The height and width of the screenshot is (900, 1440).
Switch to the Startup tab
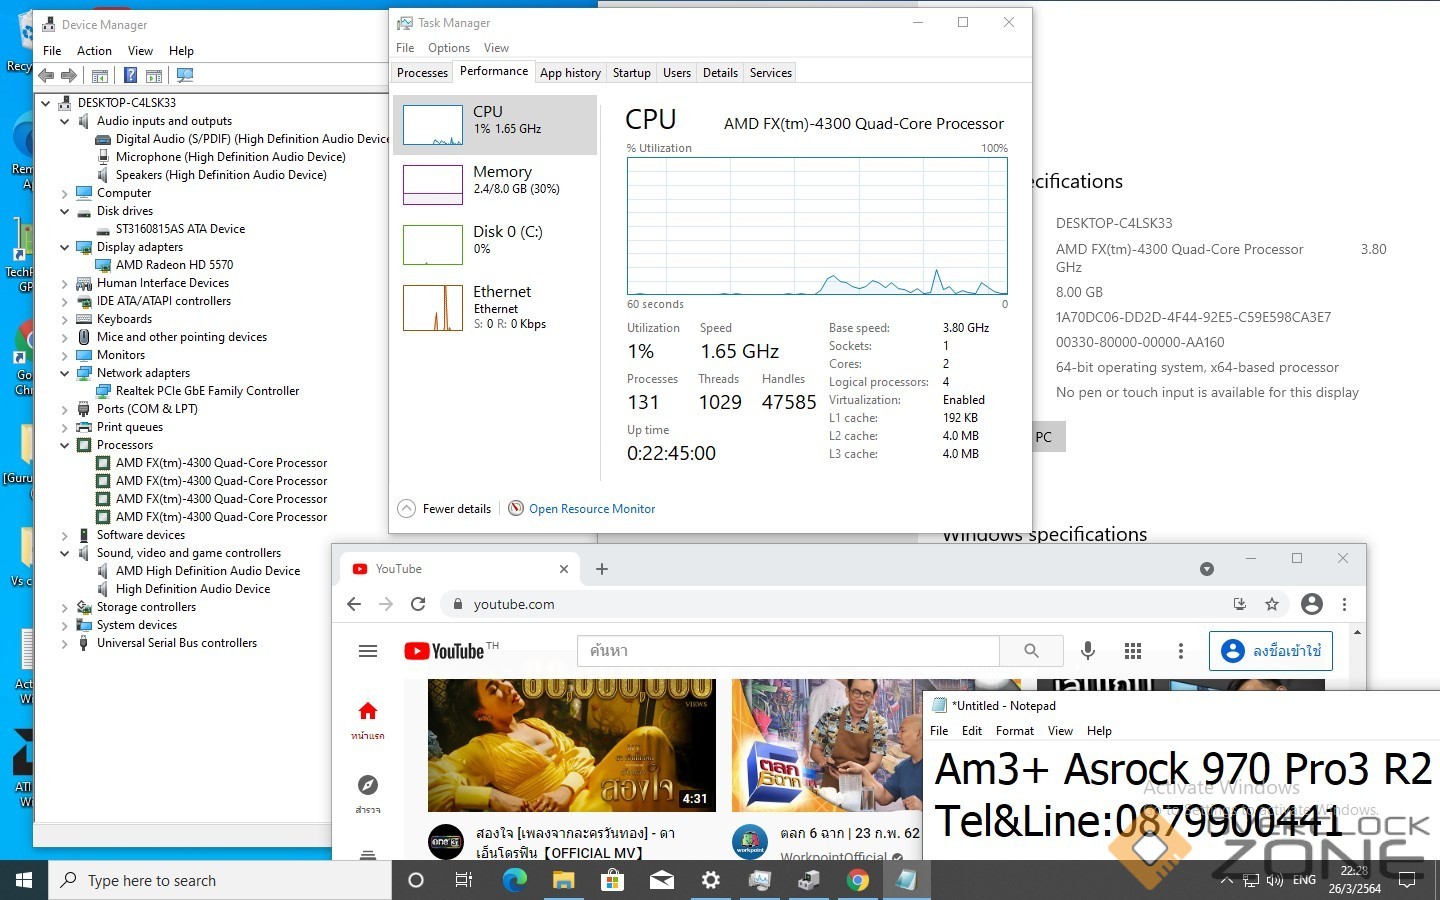pyautogui.click(x=631, y=73)
